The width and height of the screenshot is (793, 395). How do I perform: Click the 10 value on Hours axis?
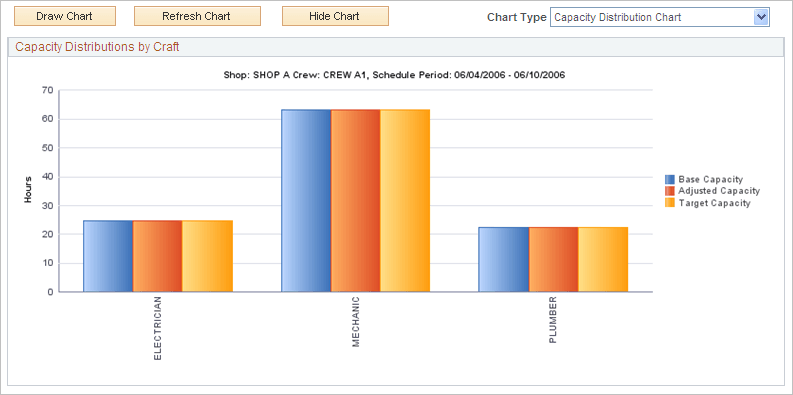tap(48, 264)
